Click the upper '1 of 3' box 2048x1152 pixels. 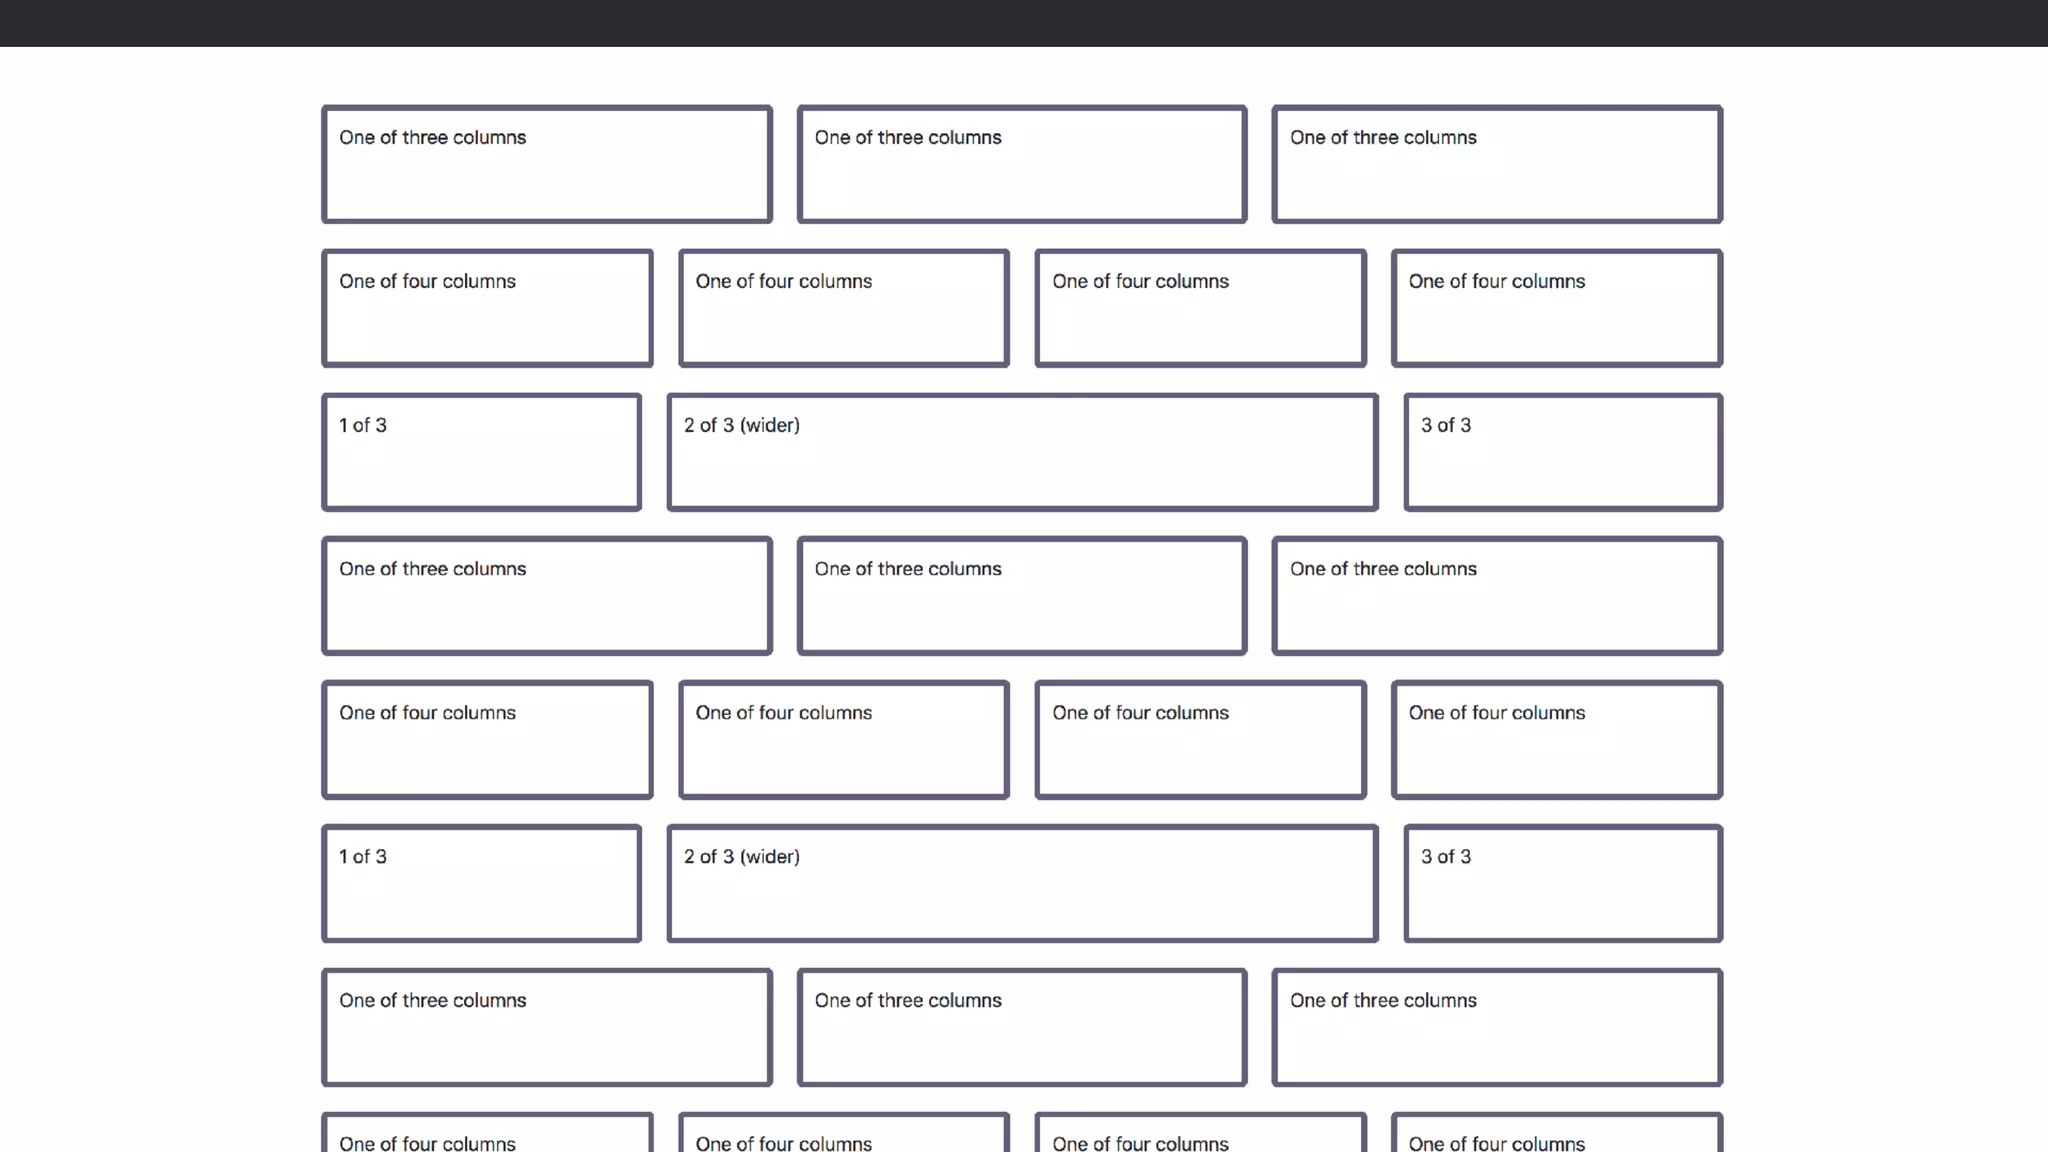tap(481, 452)
